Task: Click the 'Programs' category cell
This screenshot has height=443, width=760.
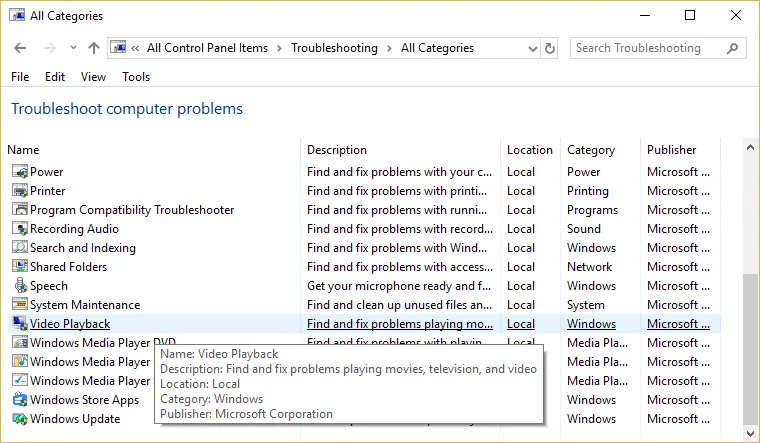Action: point(592,210)
